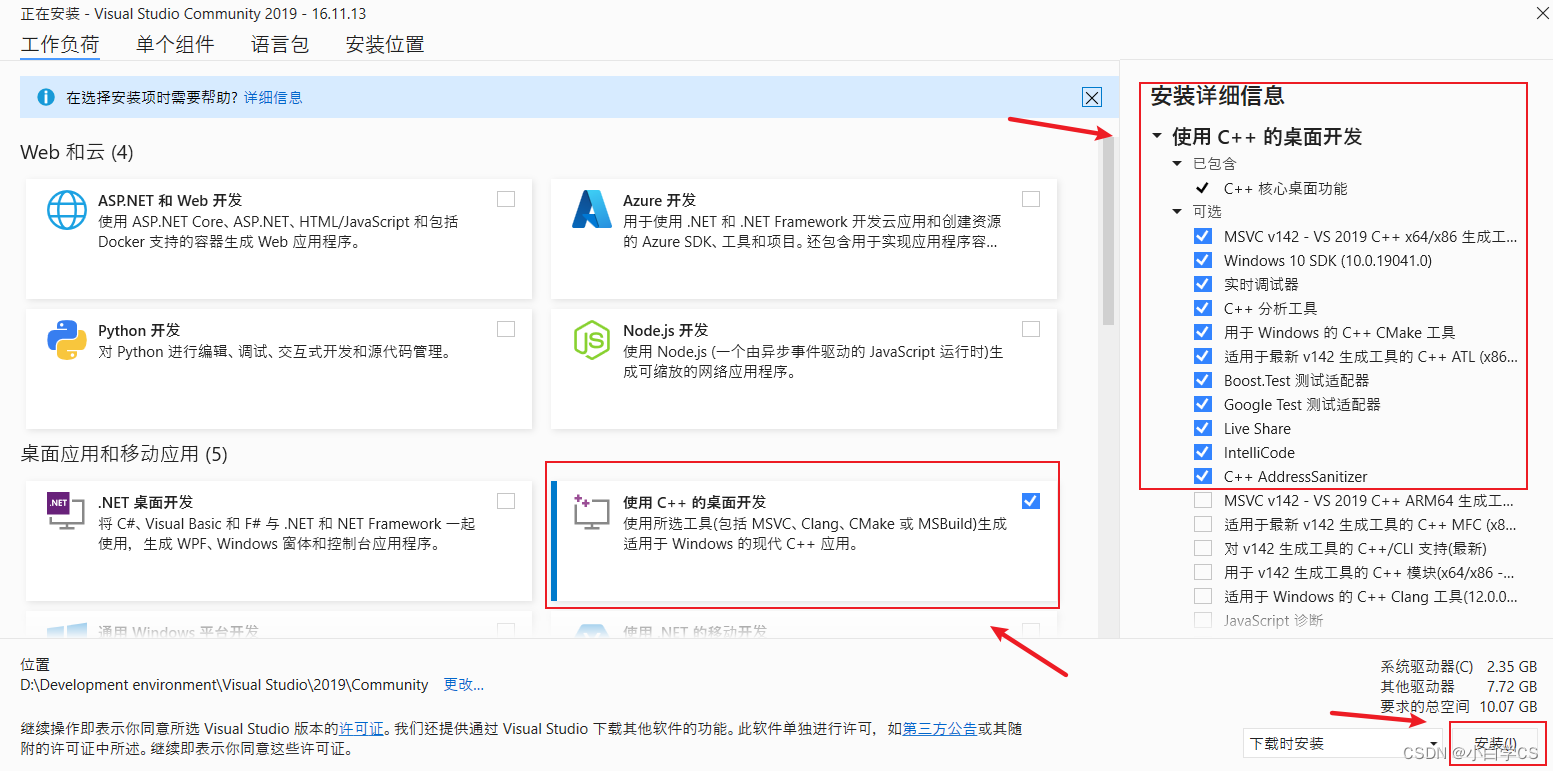Screen dimensions: 1553x771
Task: Uncheck Google Test 测试适配器
Action: click(1203, 405)
